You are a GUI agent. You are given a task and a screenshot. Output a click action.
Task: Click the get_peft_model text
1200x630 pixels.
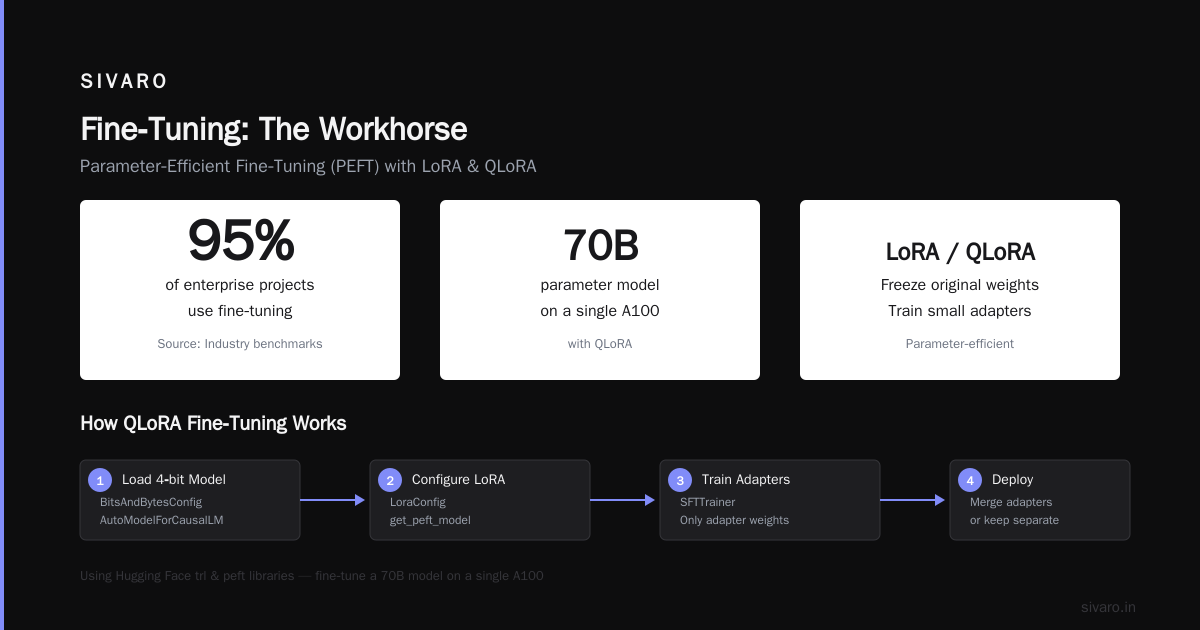(430, 520)
